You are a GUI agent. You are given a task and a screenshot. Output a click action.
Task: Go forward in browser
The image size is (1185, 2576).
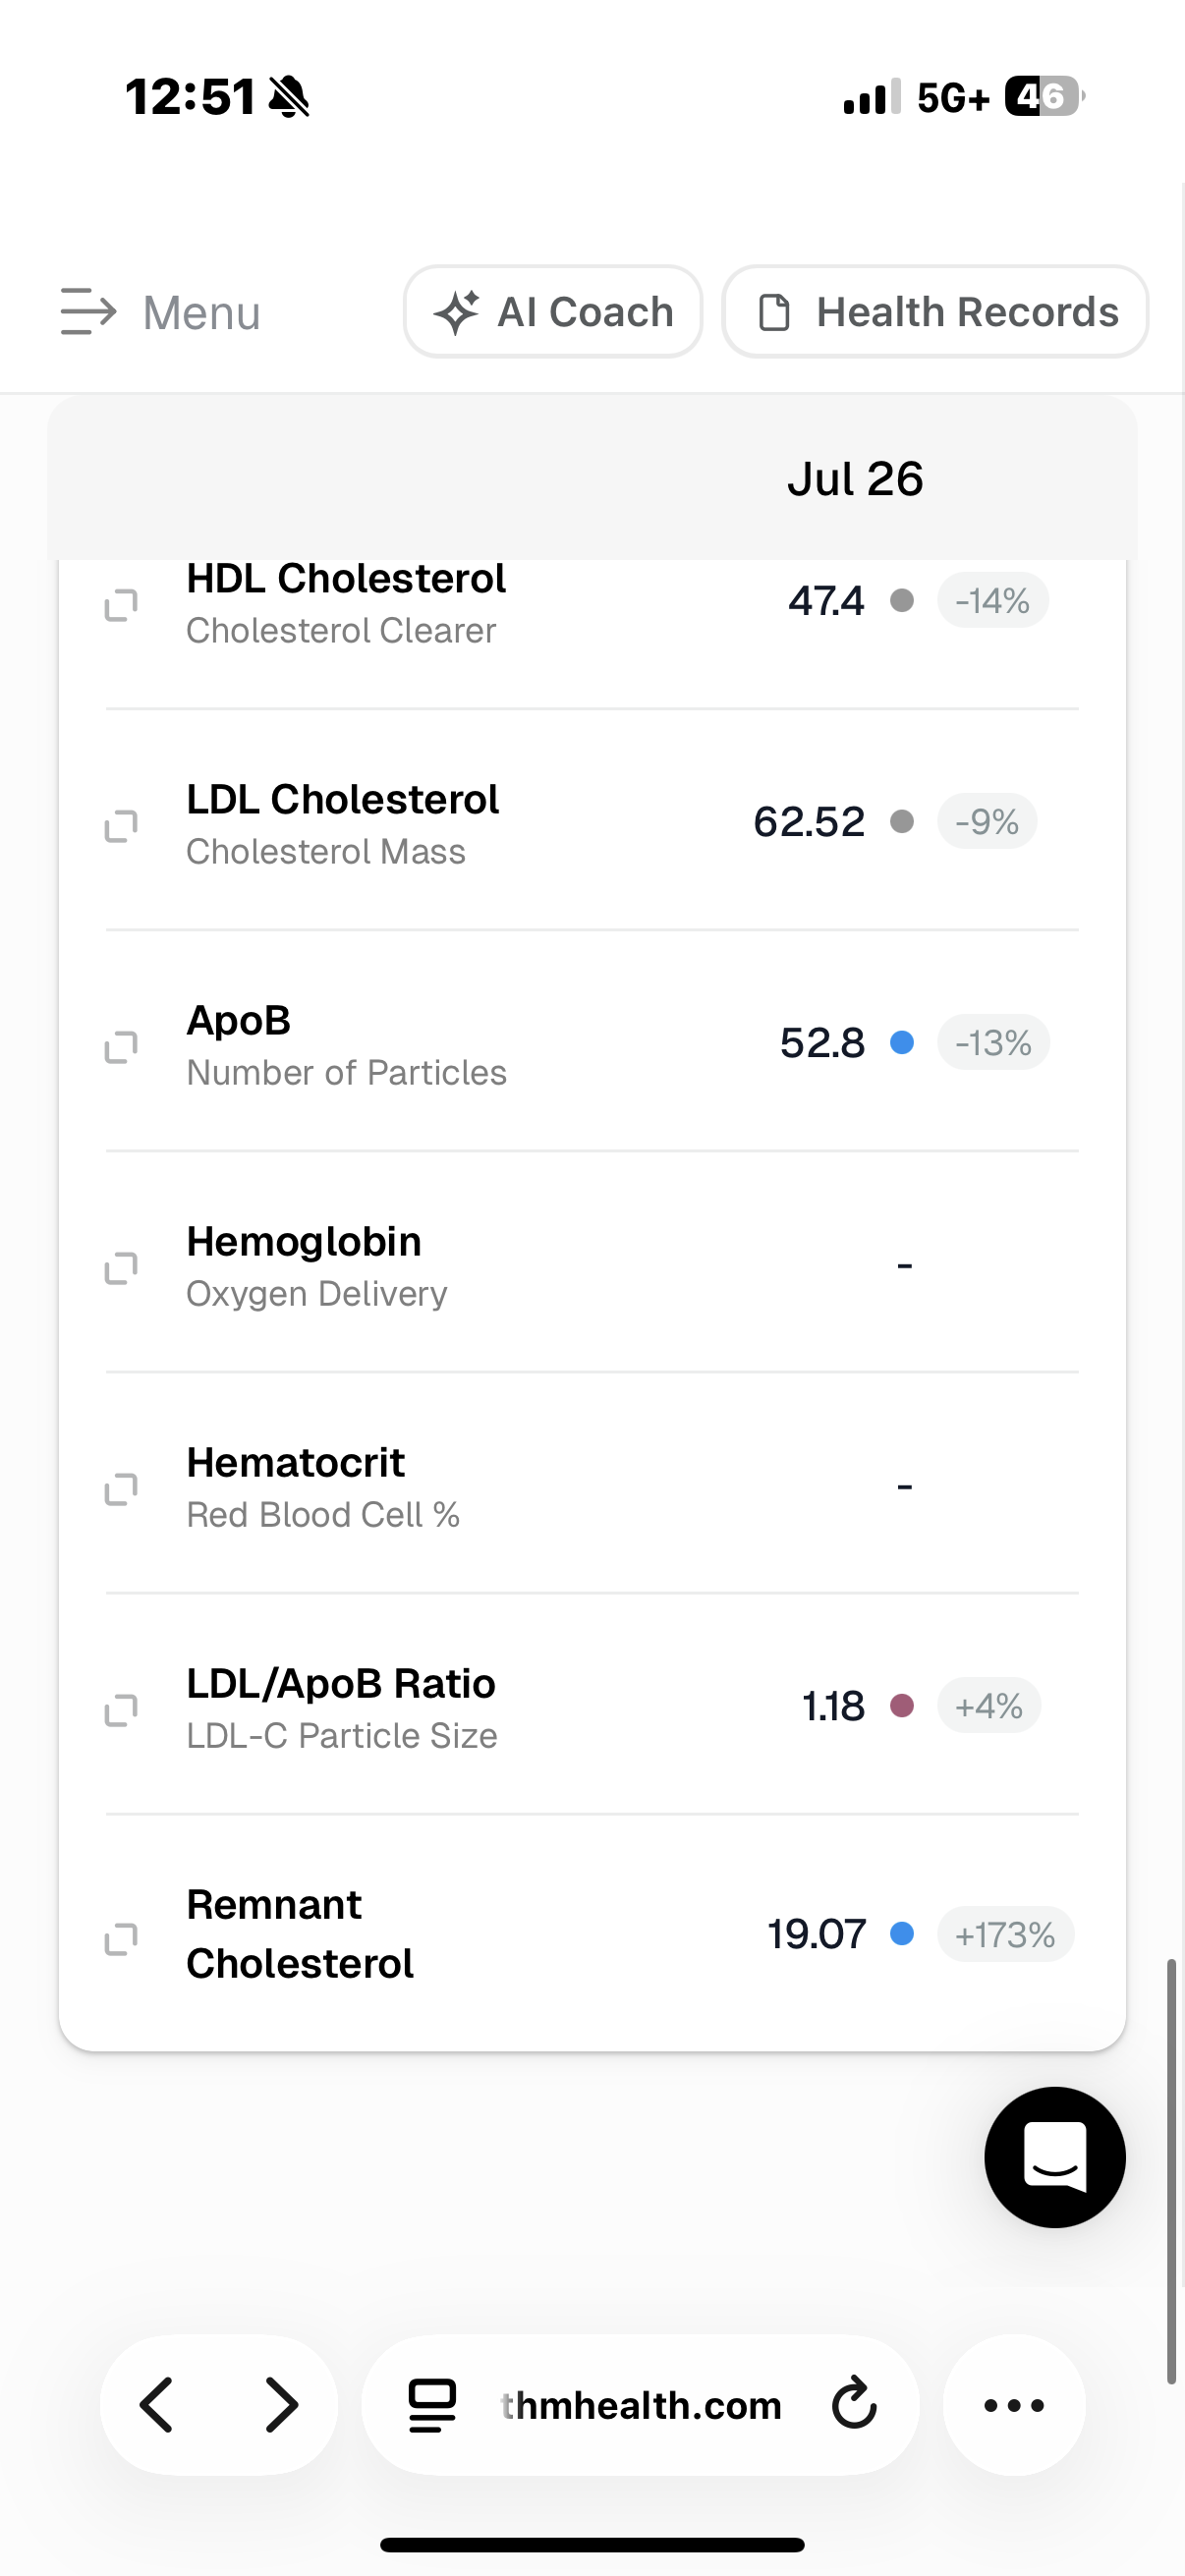(281, 2404)
